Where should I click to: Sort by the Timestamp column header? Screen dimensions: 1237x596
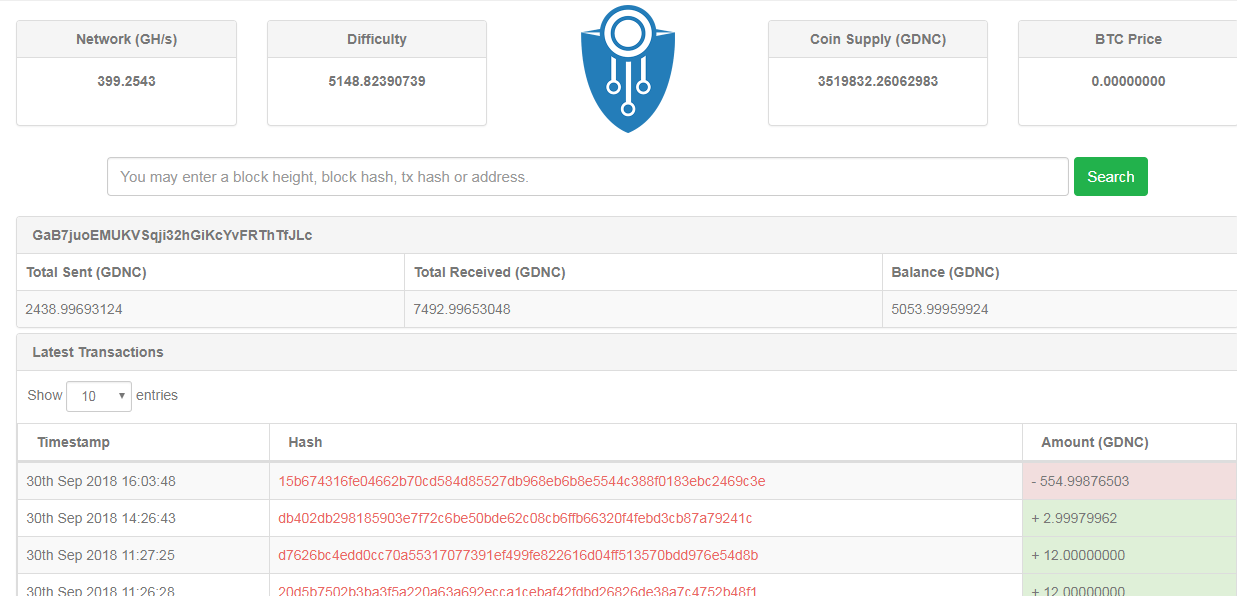(143, 442)
